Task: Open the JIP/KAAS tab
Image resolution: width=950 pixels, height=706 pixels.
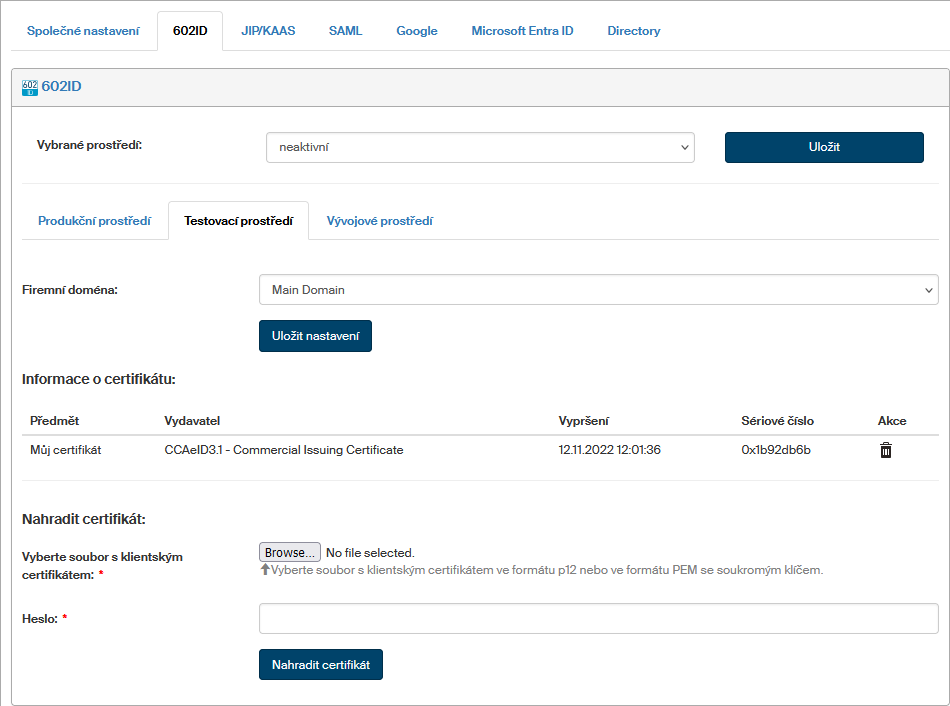Action: pyautogui.click(x=268, y=31)
